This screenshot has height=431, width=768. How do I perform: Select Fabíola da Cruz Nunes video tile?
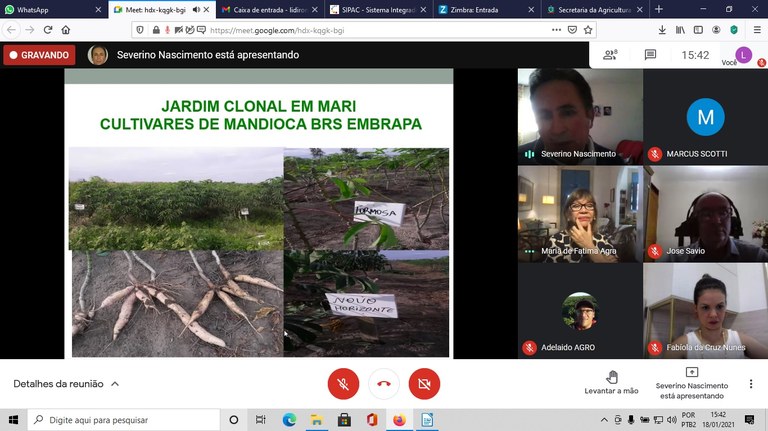click(x=705, y=310)
